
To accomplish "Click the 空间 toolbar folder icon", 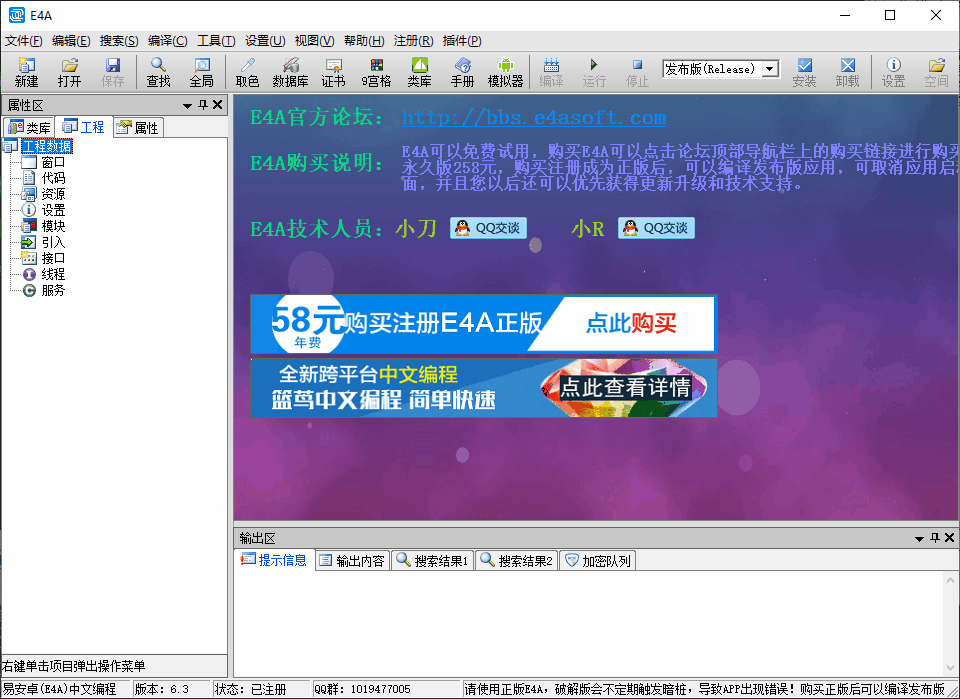I will pos(936,72).
